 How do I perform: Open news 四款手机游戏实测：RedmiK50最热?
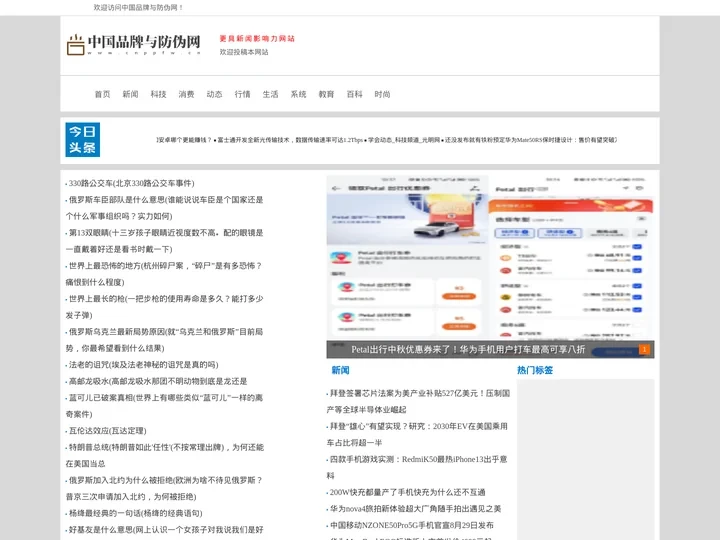coord(417,468)
